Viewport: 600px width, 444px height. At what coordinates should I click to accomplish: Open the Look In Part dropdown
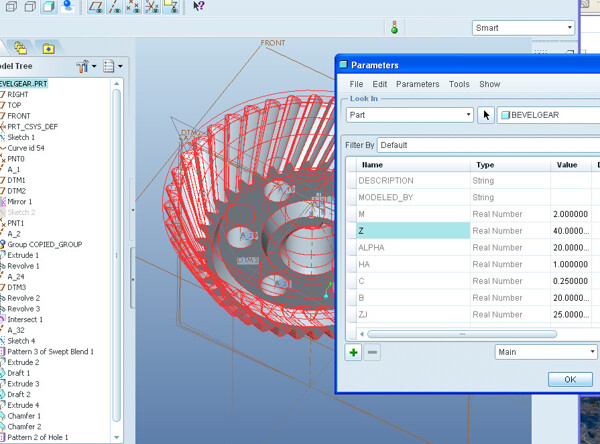pos(410,115)
